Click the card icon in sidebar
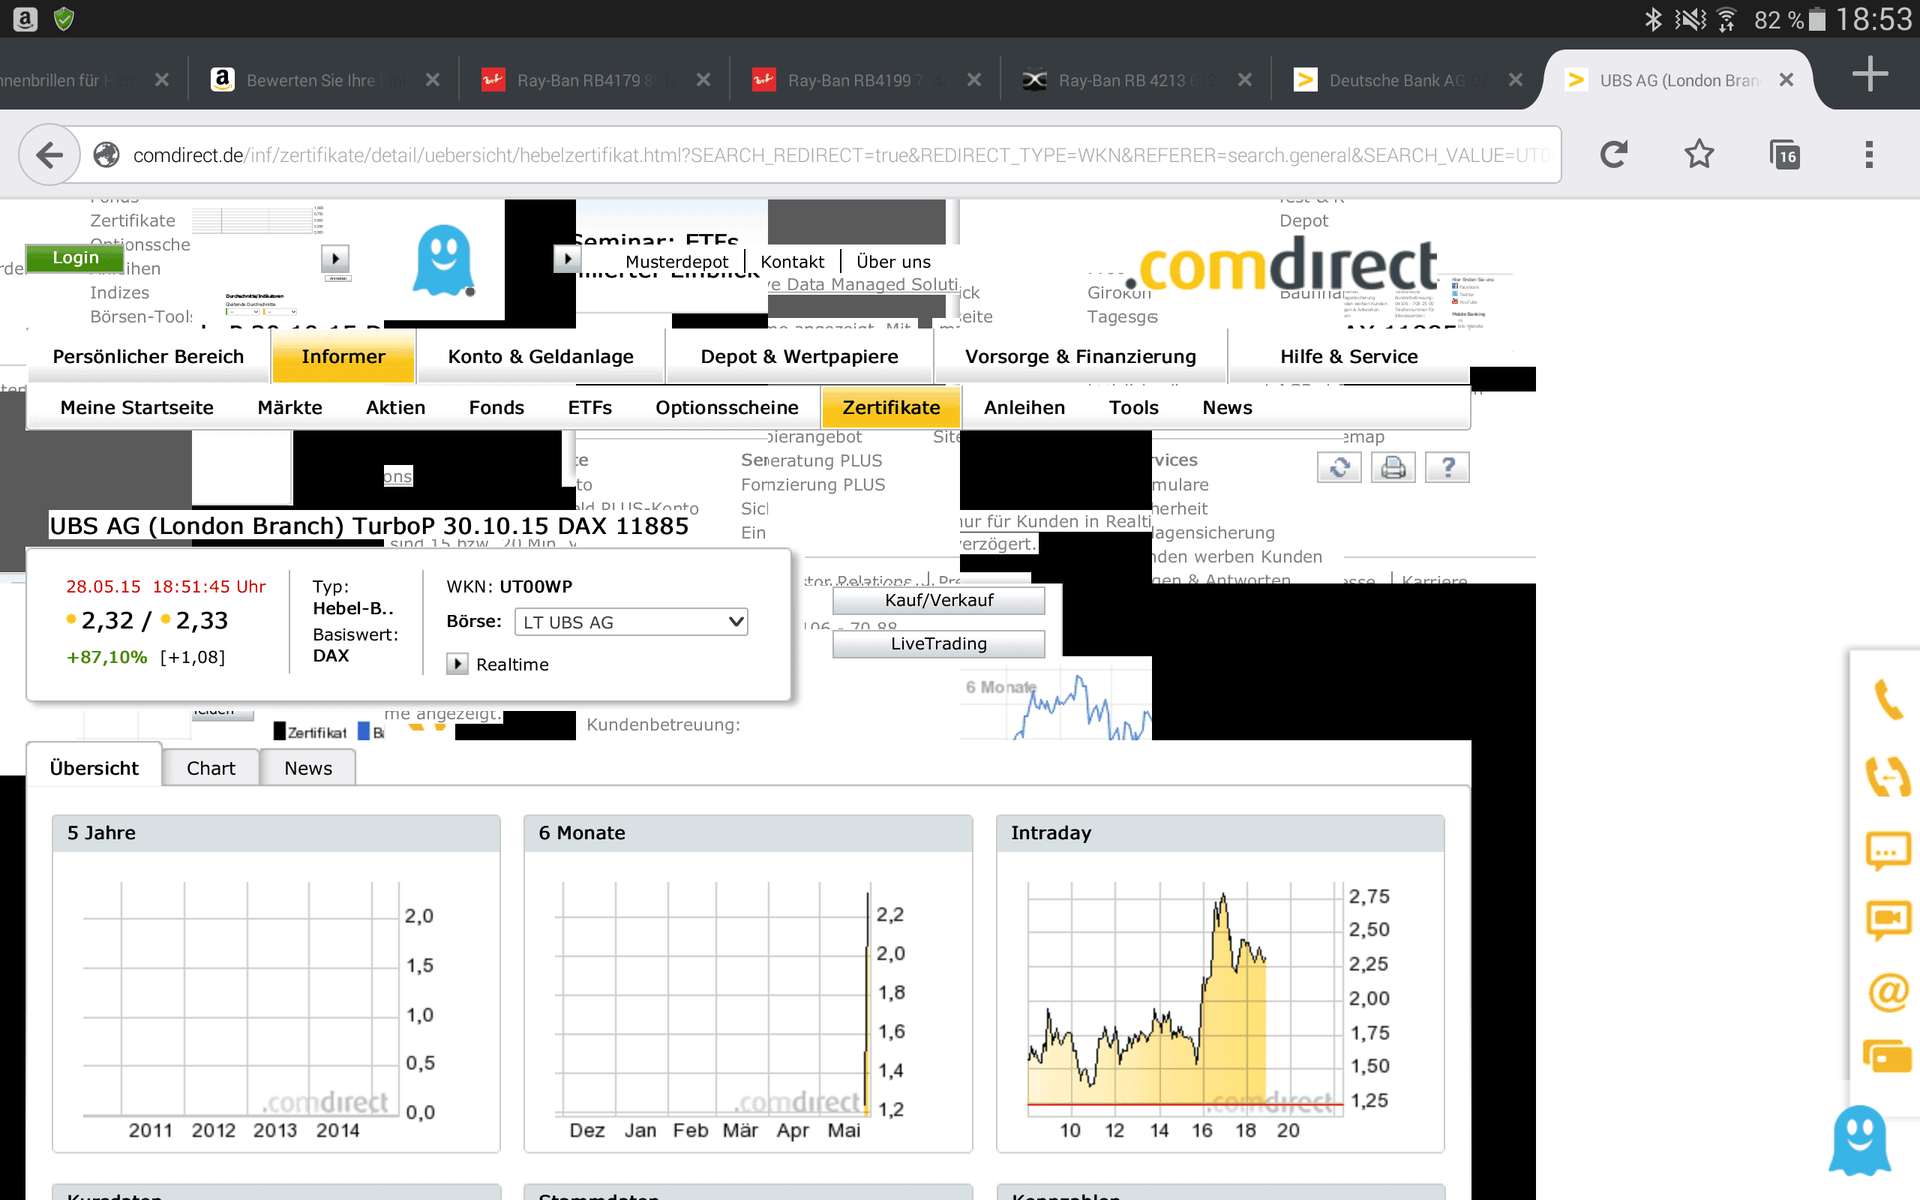 tap(1887, 1057)
